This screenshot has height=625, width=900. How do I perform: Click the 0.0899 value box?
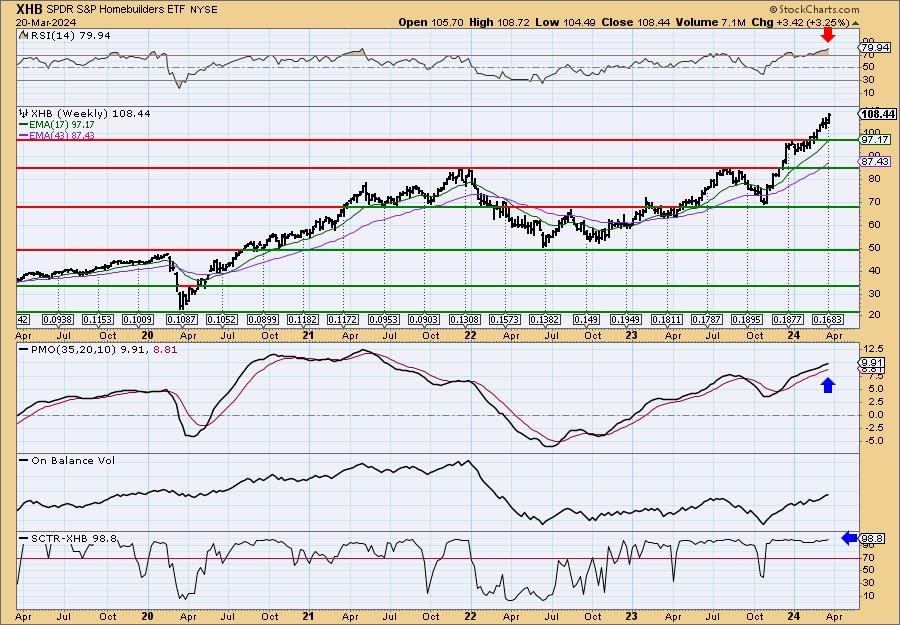pos(263,319)
